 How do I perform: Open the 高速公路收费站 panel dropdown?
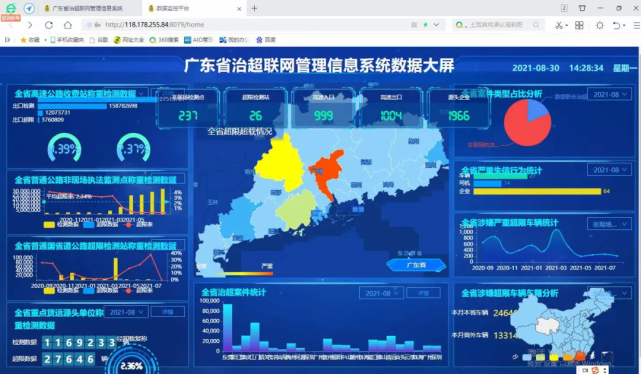126,93
